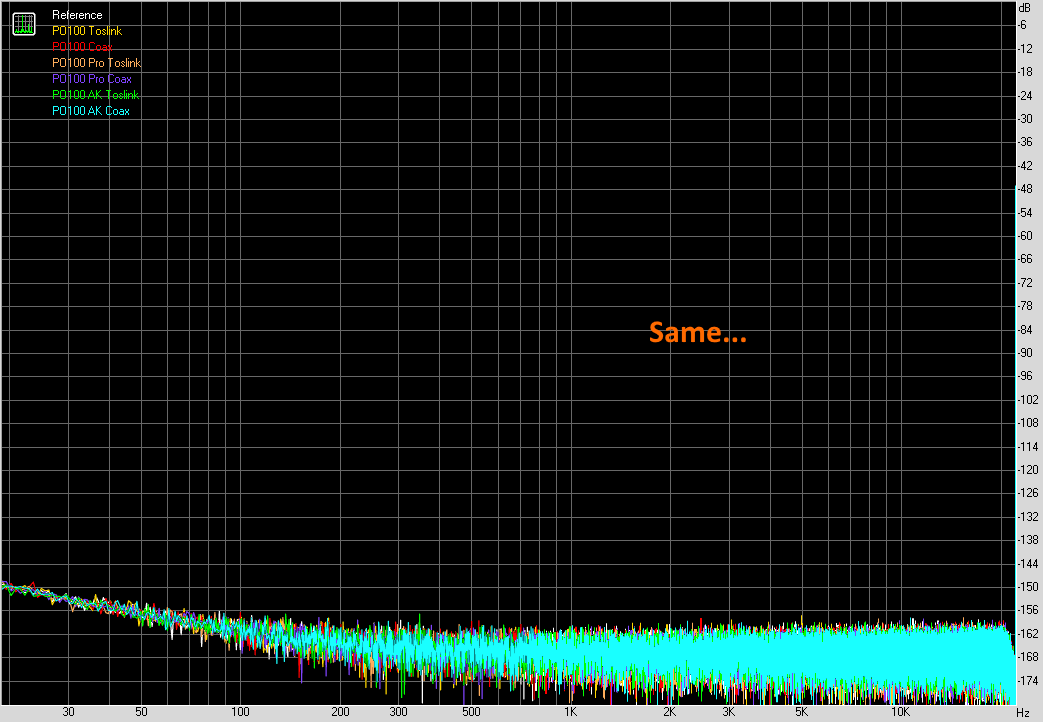
Task: Click the -174 dB axis value
Action: click(1028, 681)
